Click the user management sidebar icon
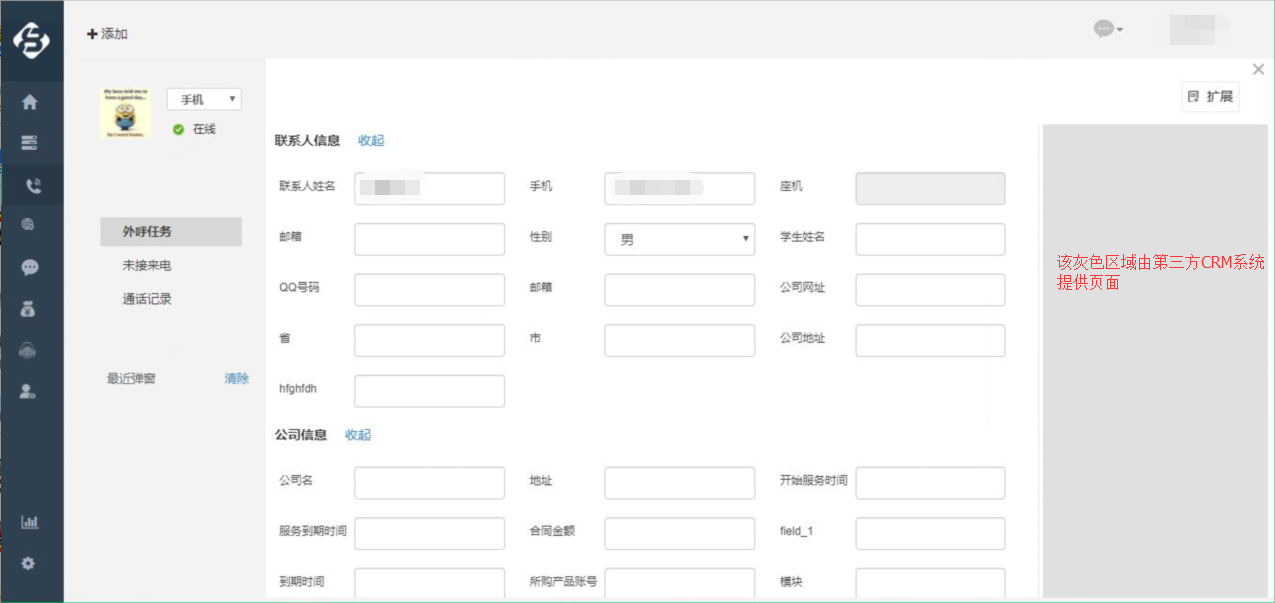Image resolution: width=1275 pixels, height=603 pixels. pos(30,392)
